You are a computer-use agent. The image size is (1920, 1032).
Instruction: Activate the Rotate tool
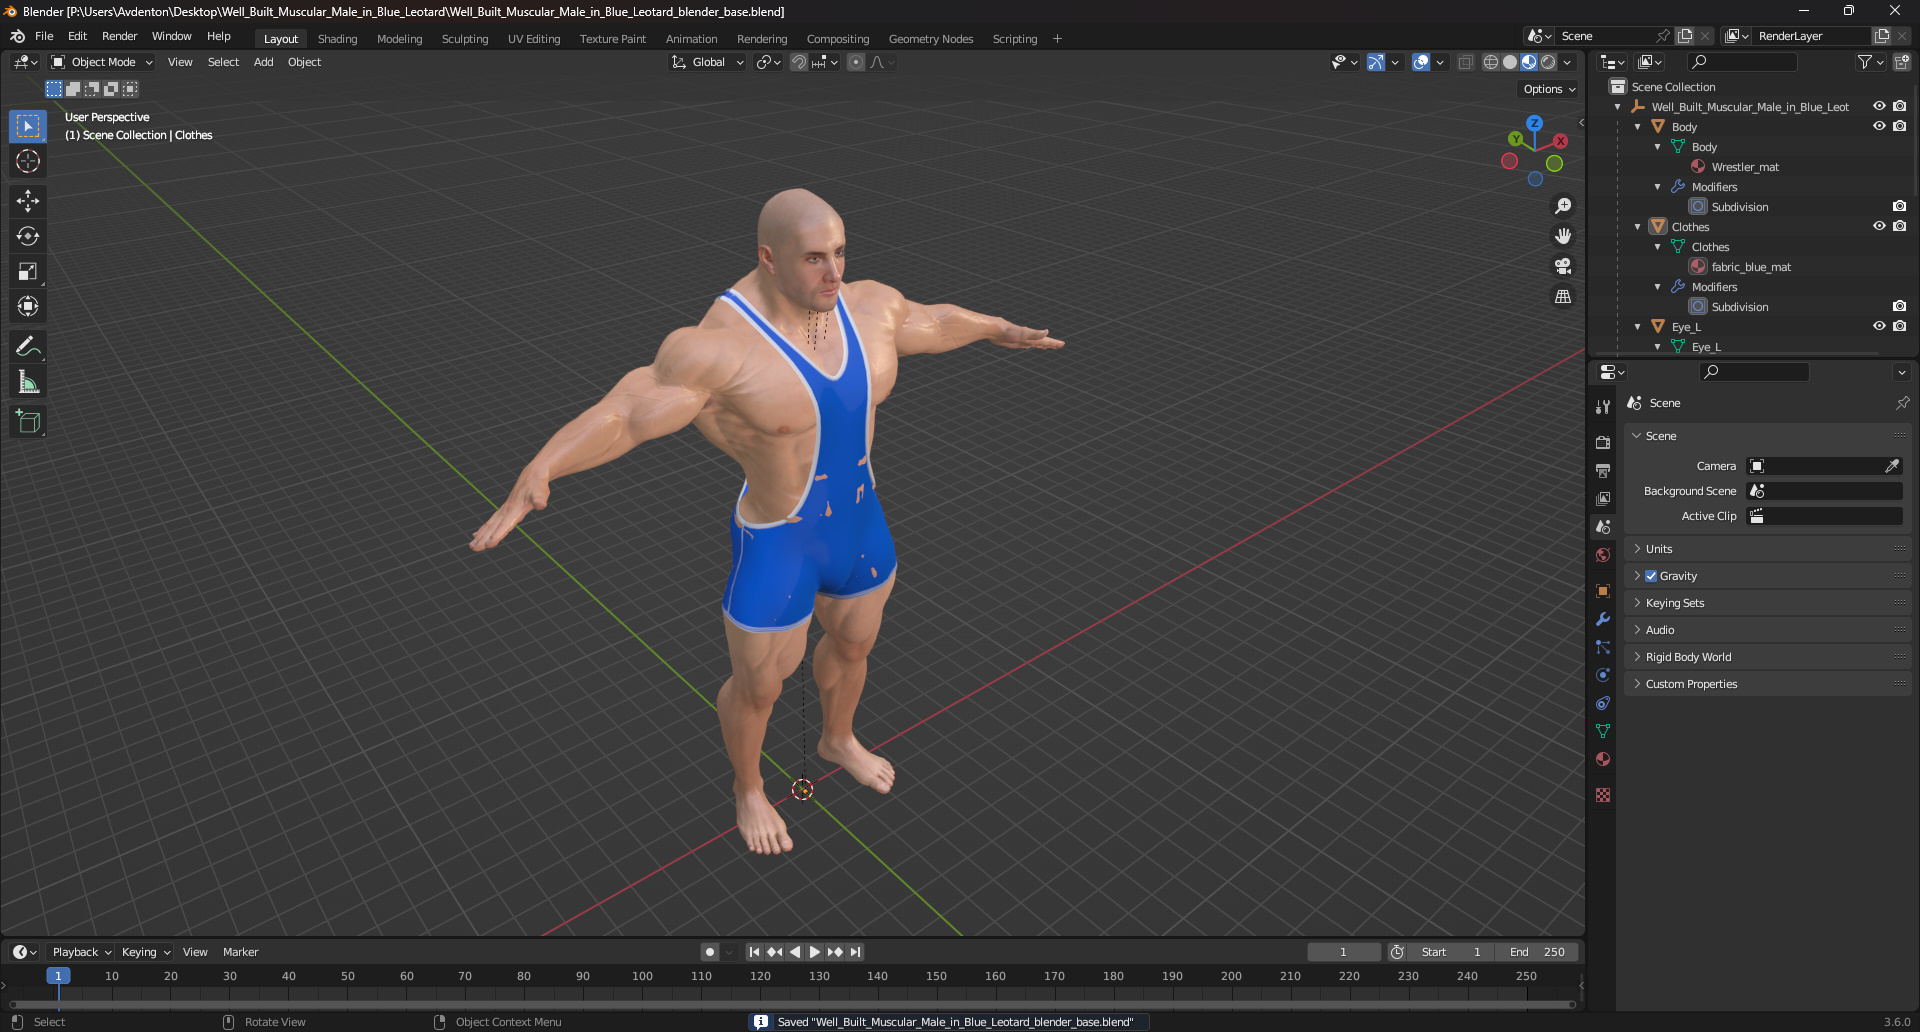point(28,236)
